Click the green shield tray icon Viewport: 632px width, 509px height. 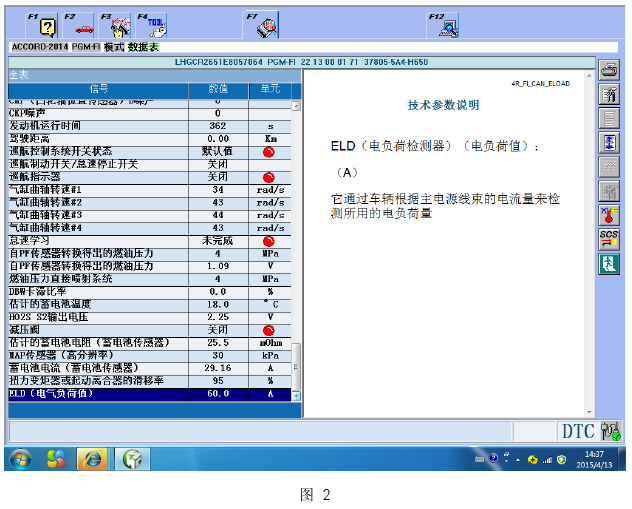point(561,459)
